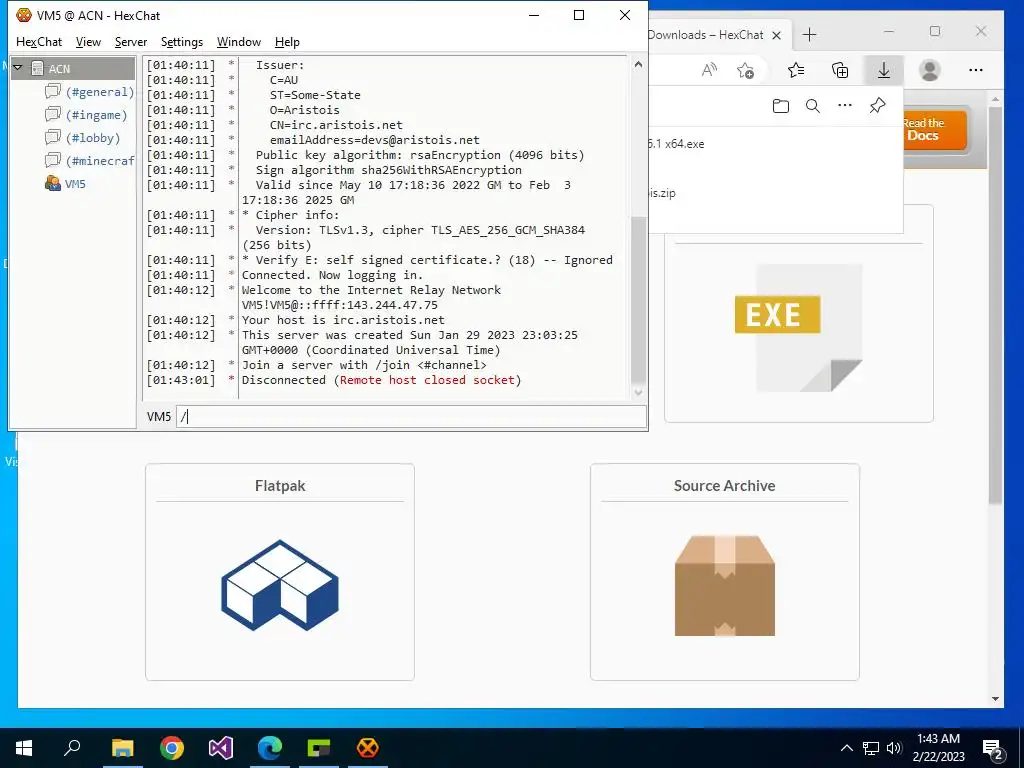Open the taskbar clock and calendar
Image resolution: width=1024 pixels, height=768 pixels.
[x=938, y=748]
